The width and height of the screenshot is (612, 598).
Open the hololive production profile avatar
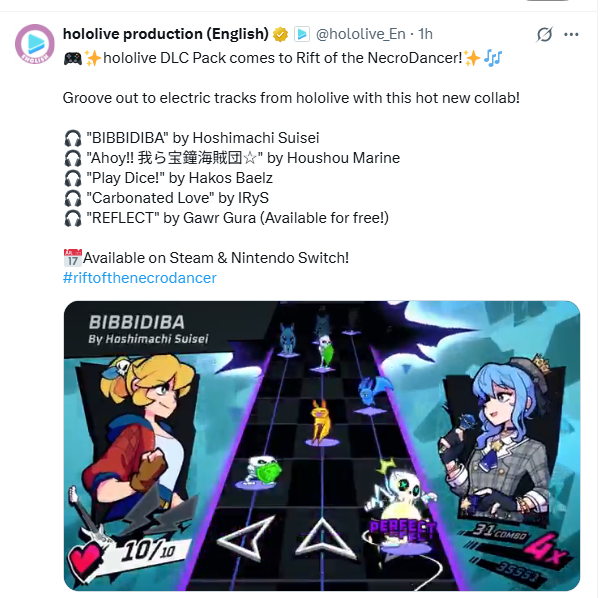[x=35, y=44]
